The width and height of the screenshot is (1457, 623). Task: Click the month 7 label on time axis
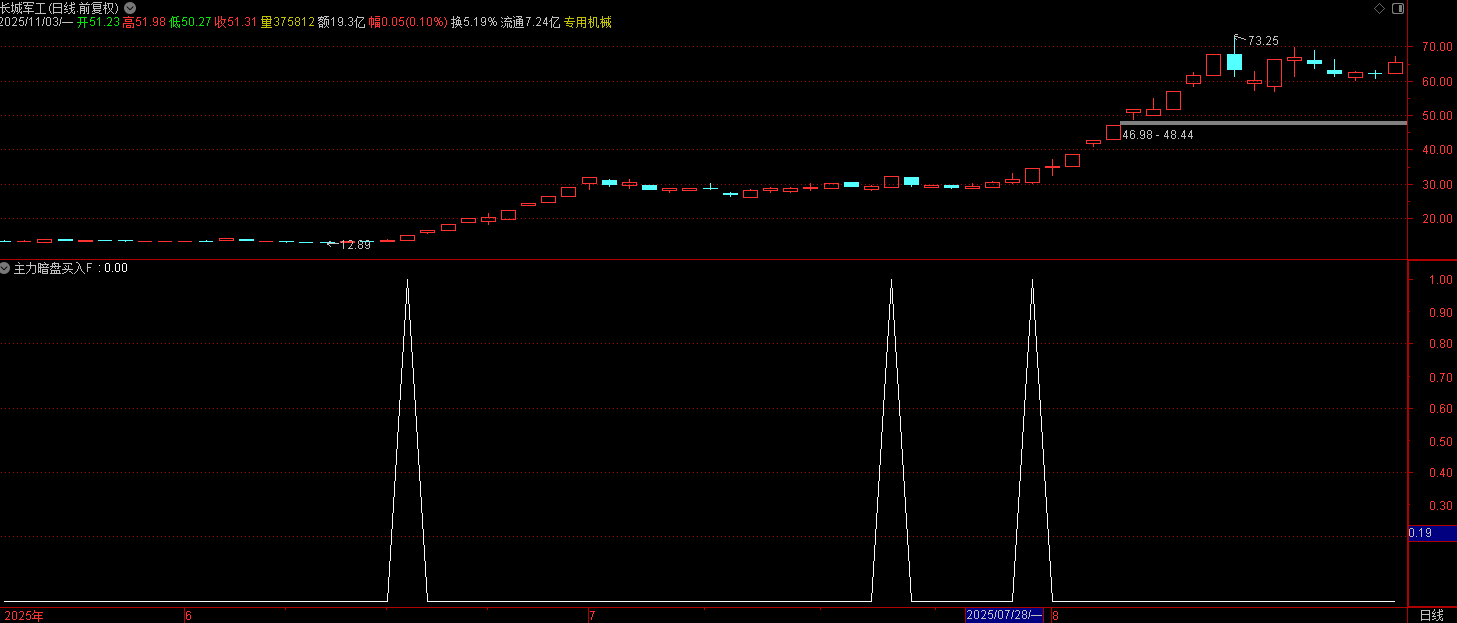click(x=592, y=616)
